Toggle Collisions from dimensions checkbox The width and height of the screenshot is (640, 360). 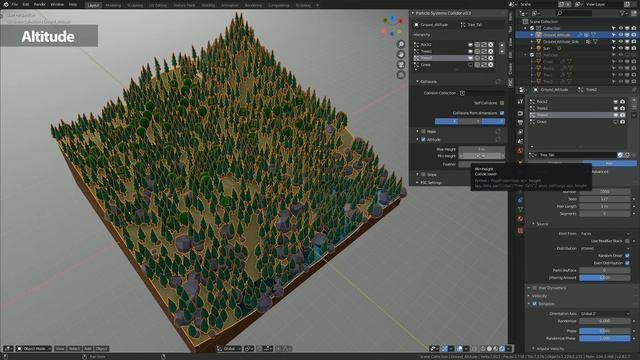[x=502, y=113]
